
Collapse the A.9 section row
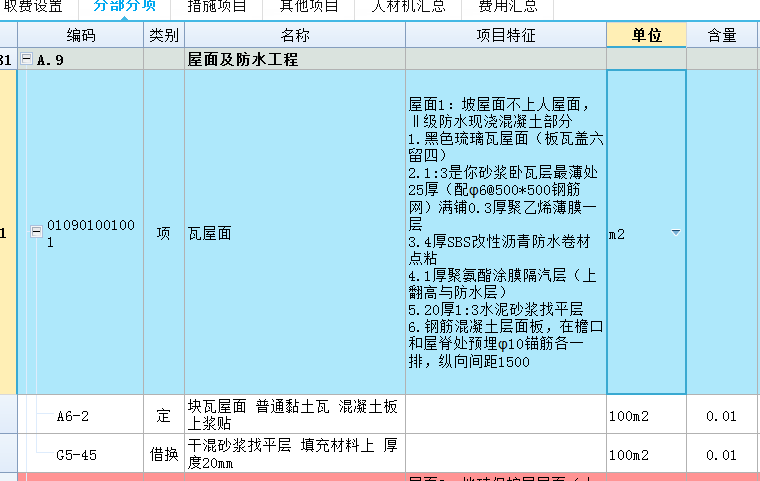coord(26,59)
